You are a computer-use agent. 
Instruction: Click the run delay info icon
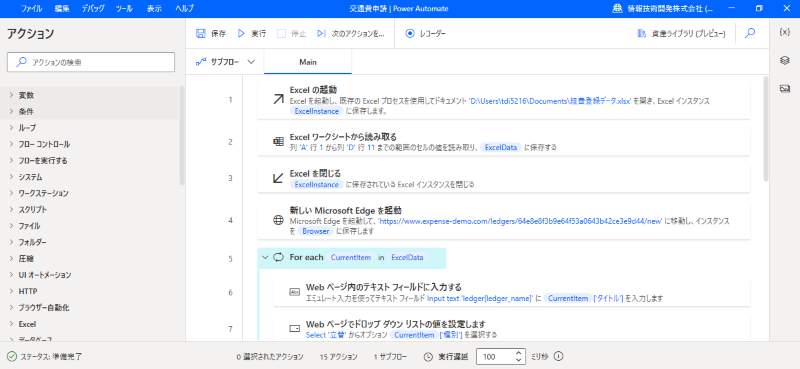coord(558,356)
